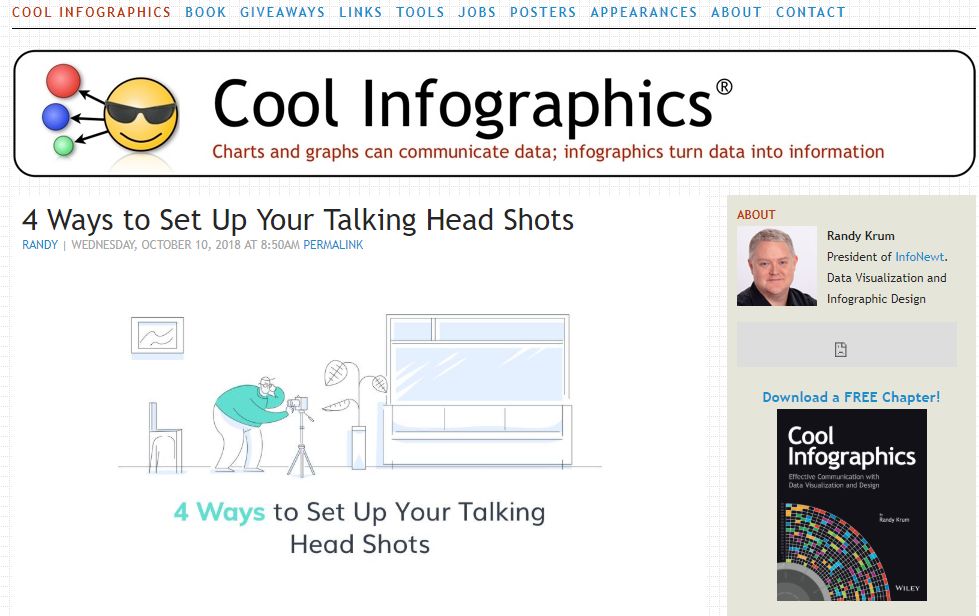This screenshot has width=979, height=616.
Task: Click the Cool Infographics book cover
Action: (852, 505)
